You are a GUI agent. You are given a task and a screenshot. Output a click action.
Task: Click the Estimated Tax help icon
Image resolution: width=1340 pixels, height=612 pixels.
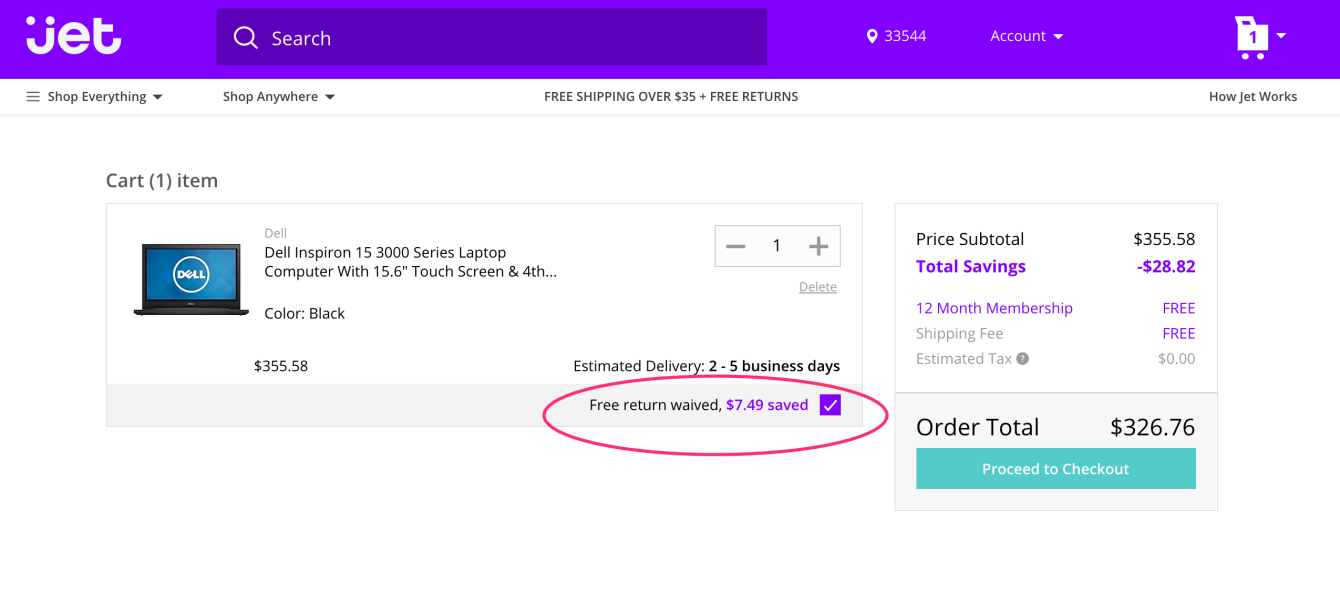[x=1022, y=359]
